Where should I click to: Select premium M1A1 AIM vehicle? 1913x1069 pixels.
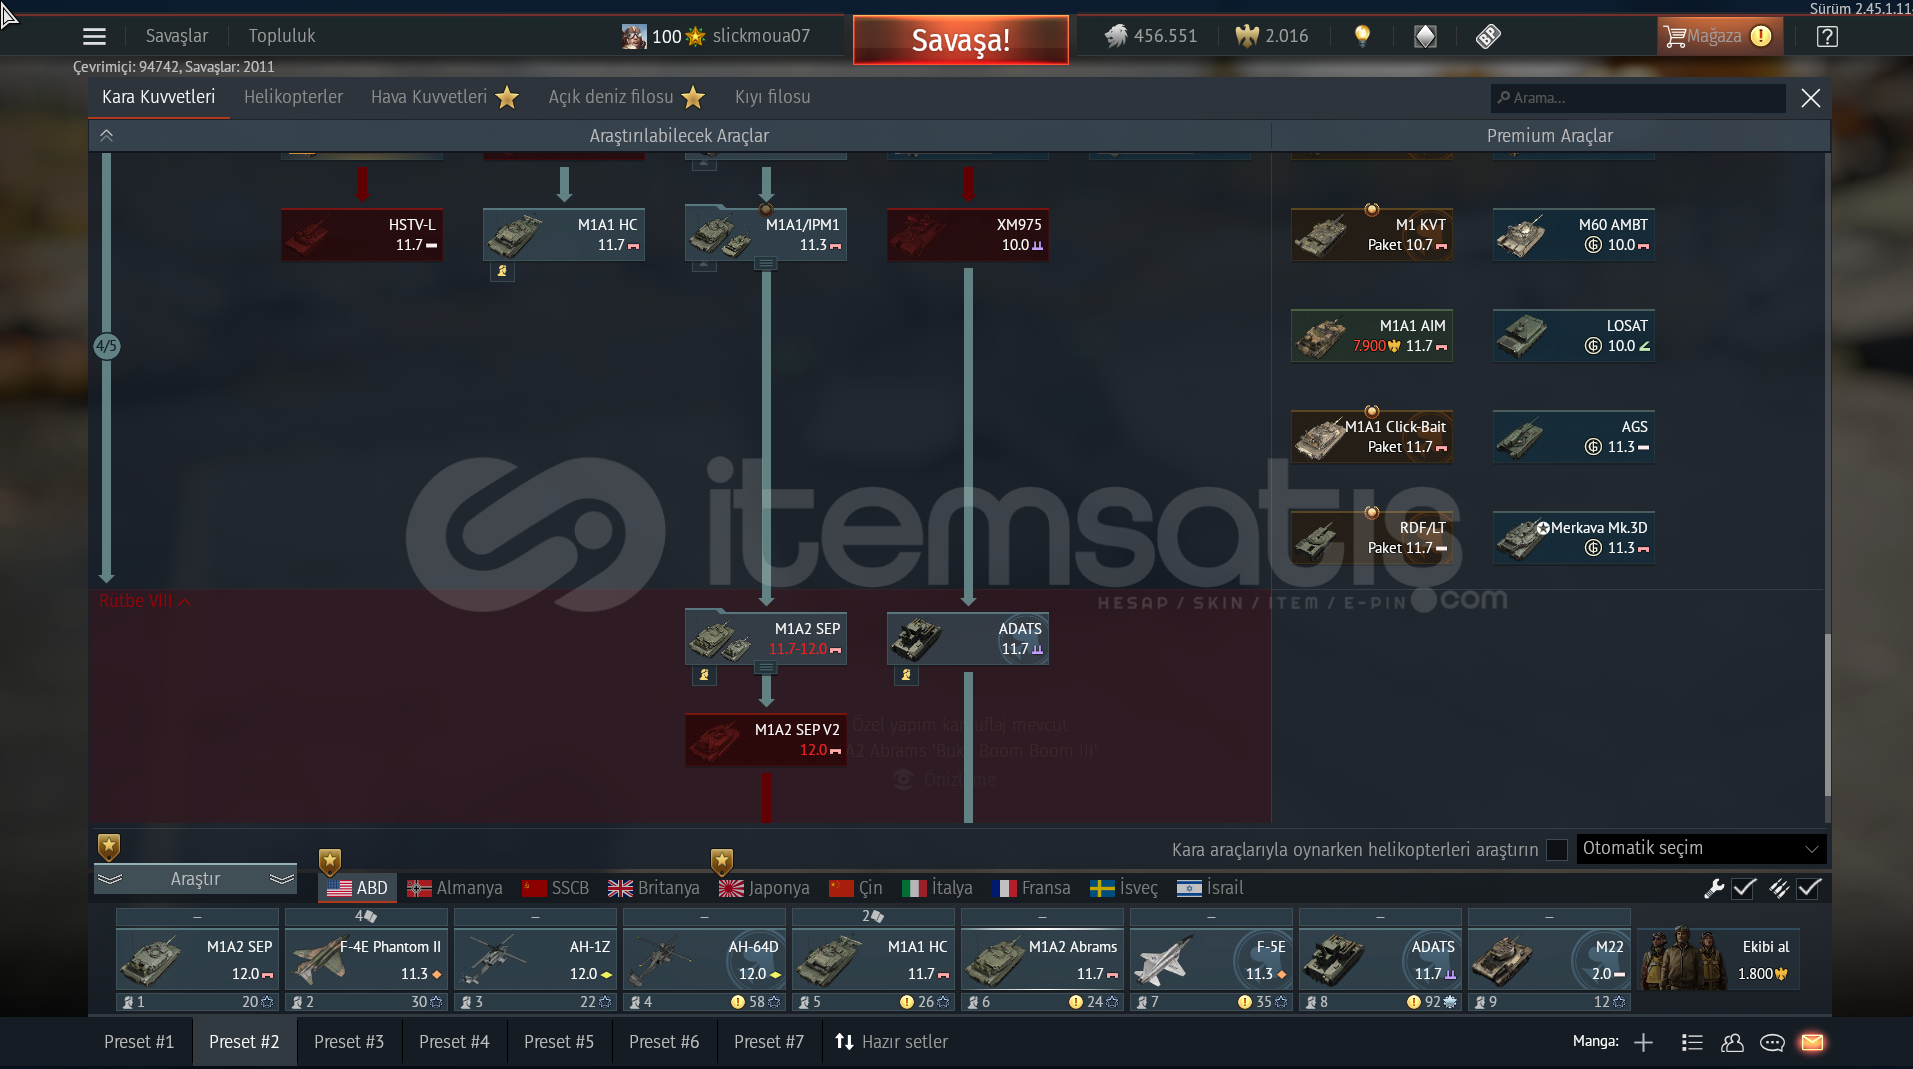pos(1372,336)
